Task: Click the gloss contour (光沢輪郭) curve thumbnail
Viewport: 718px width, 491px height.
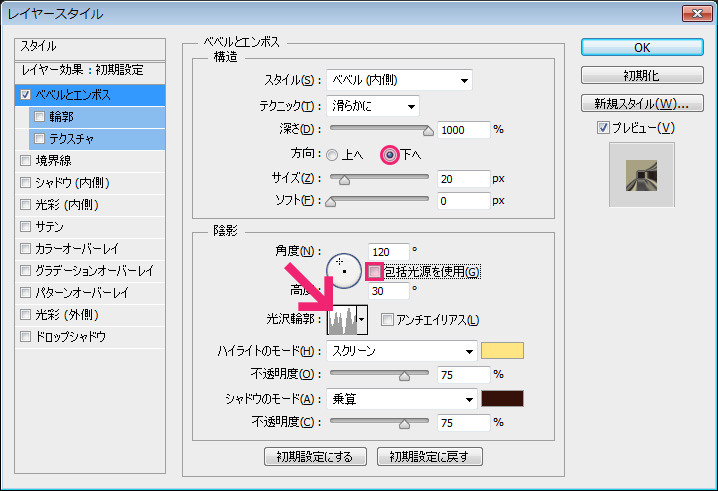Action: tap(343, 319)
